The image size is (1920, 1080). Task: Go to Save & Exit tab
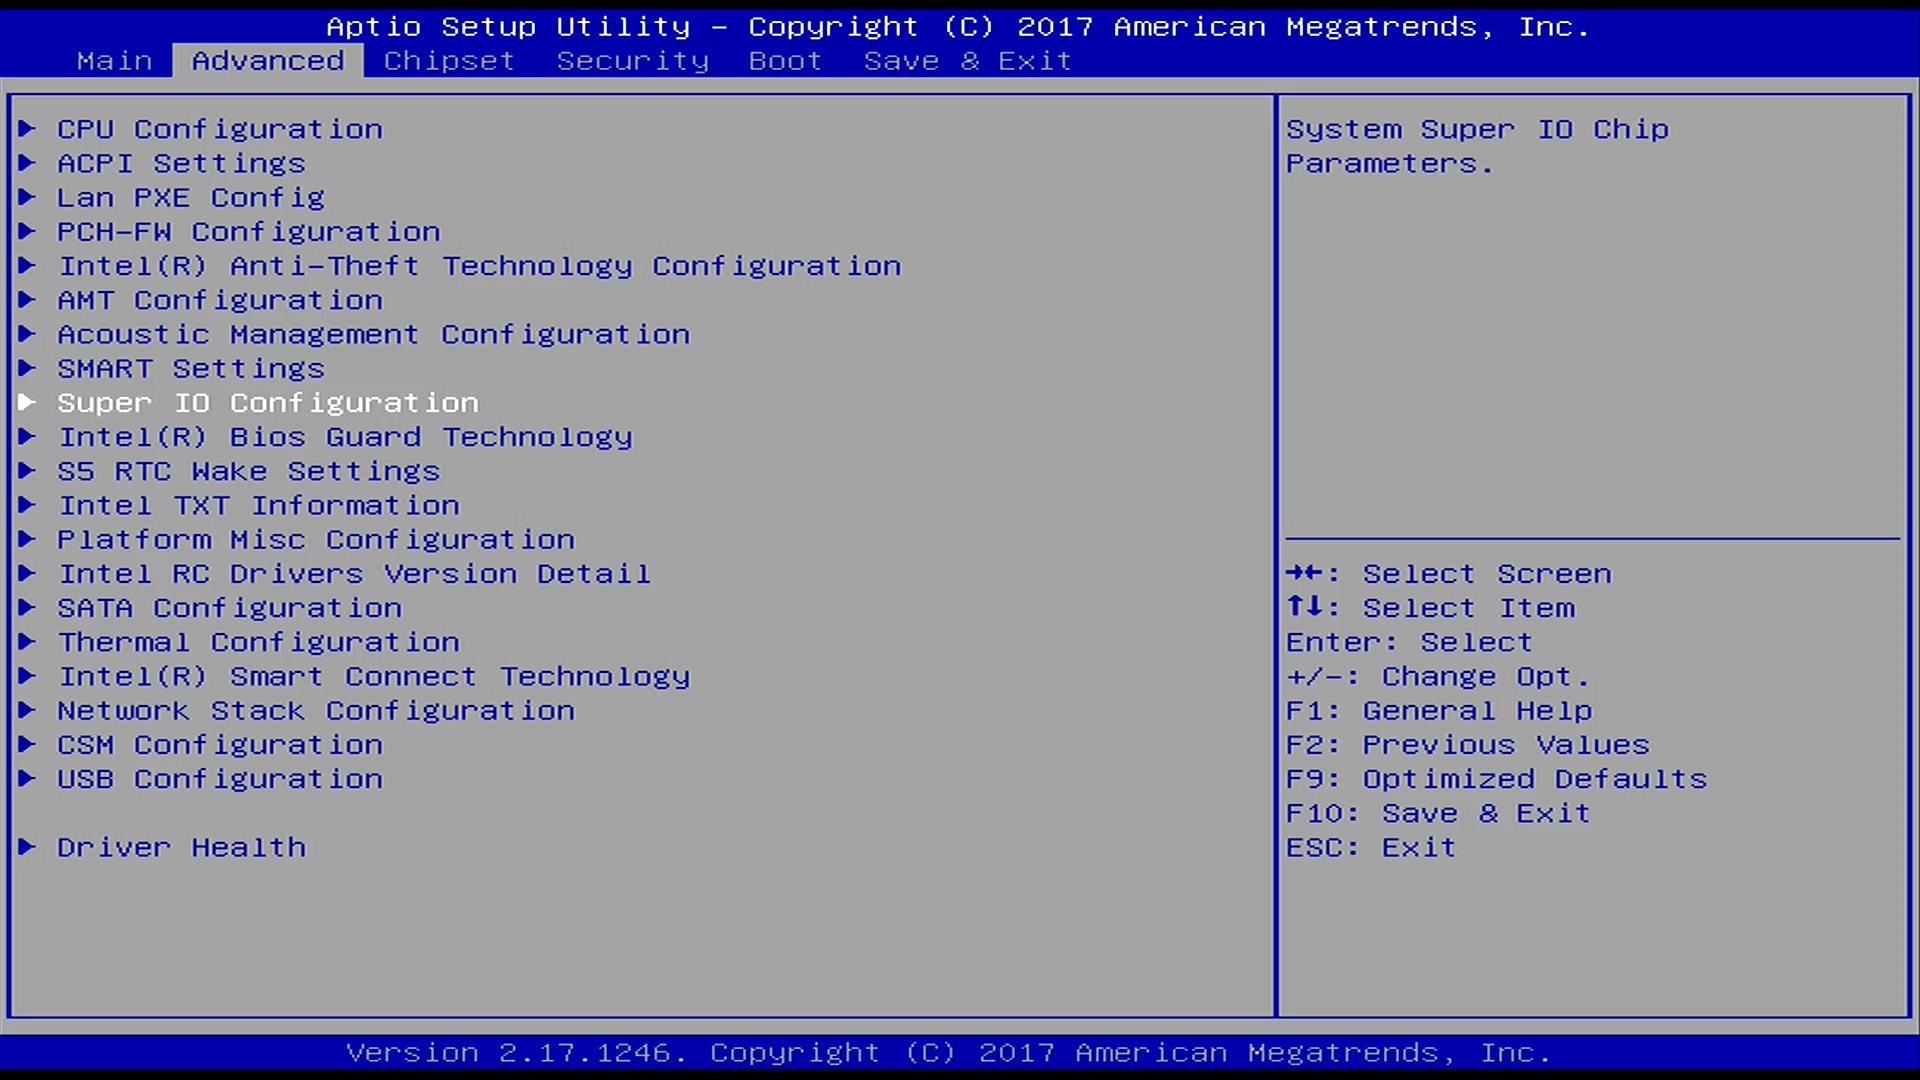coord(967,61)
